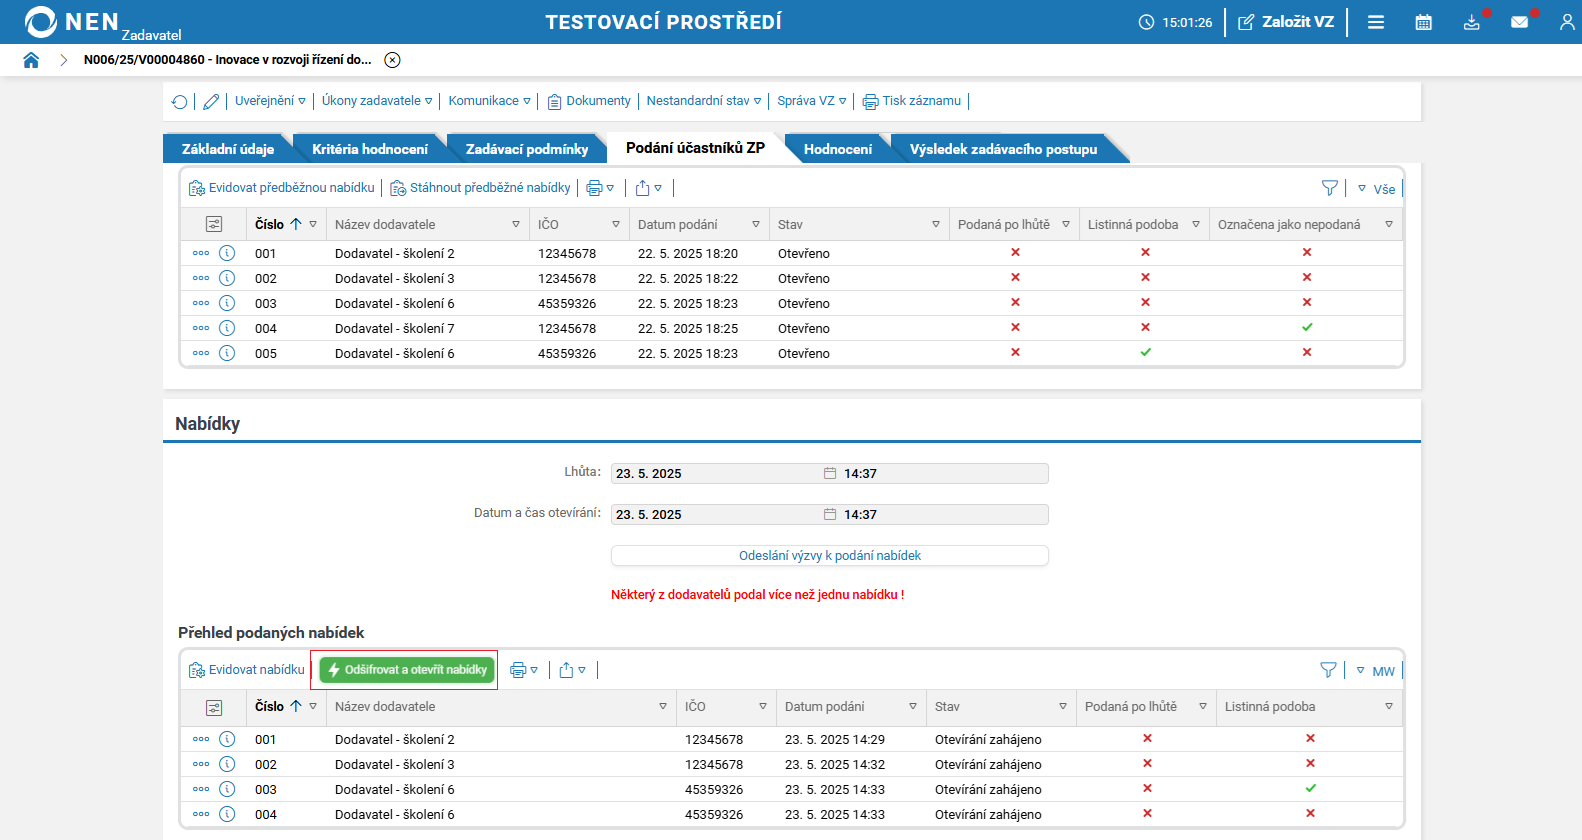This screenshot has width=1582, height=840.
Task: Expand the Úkony zadavatele dropdown
Action: (x=377, y=101)
